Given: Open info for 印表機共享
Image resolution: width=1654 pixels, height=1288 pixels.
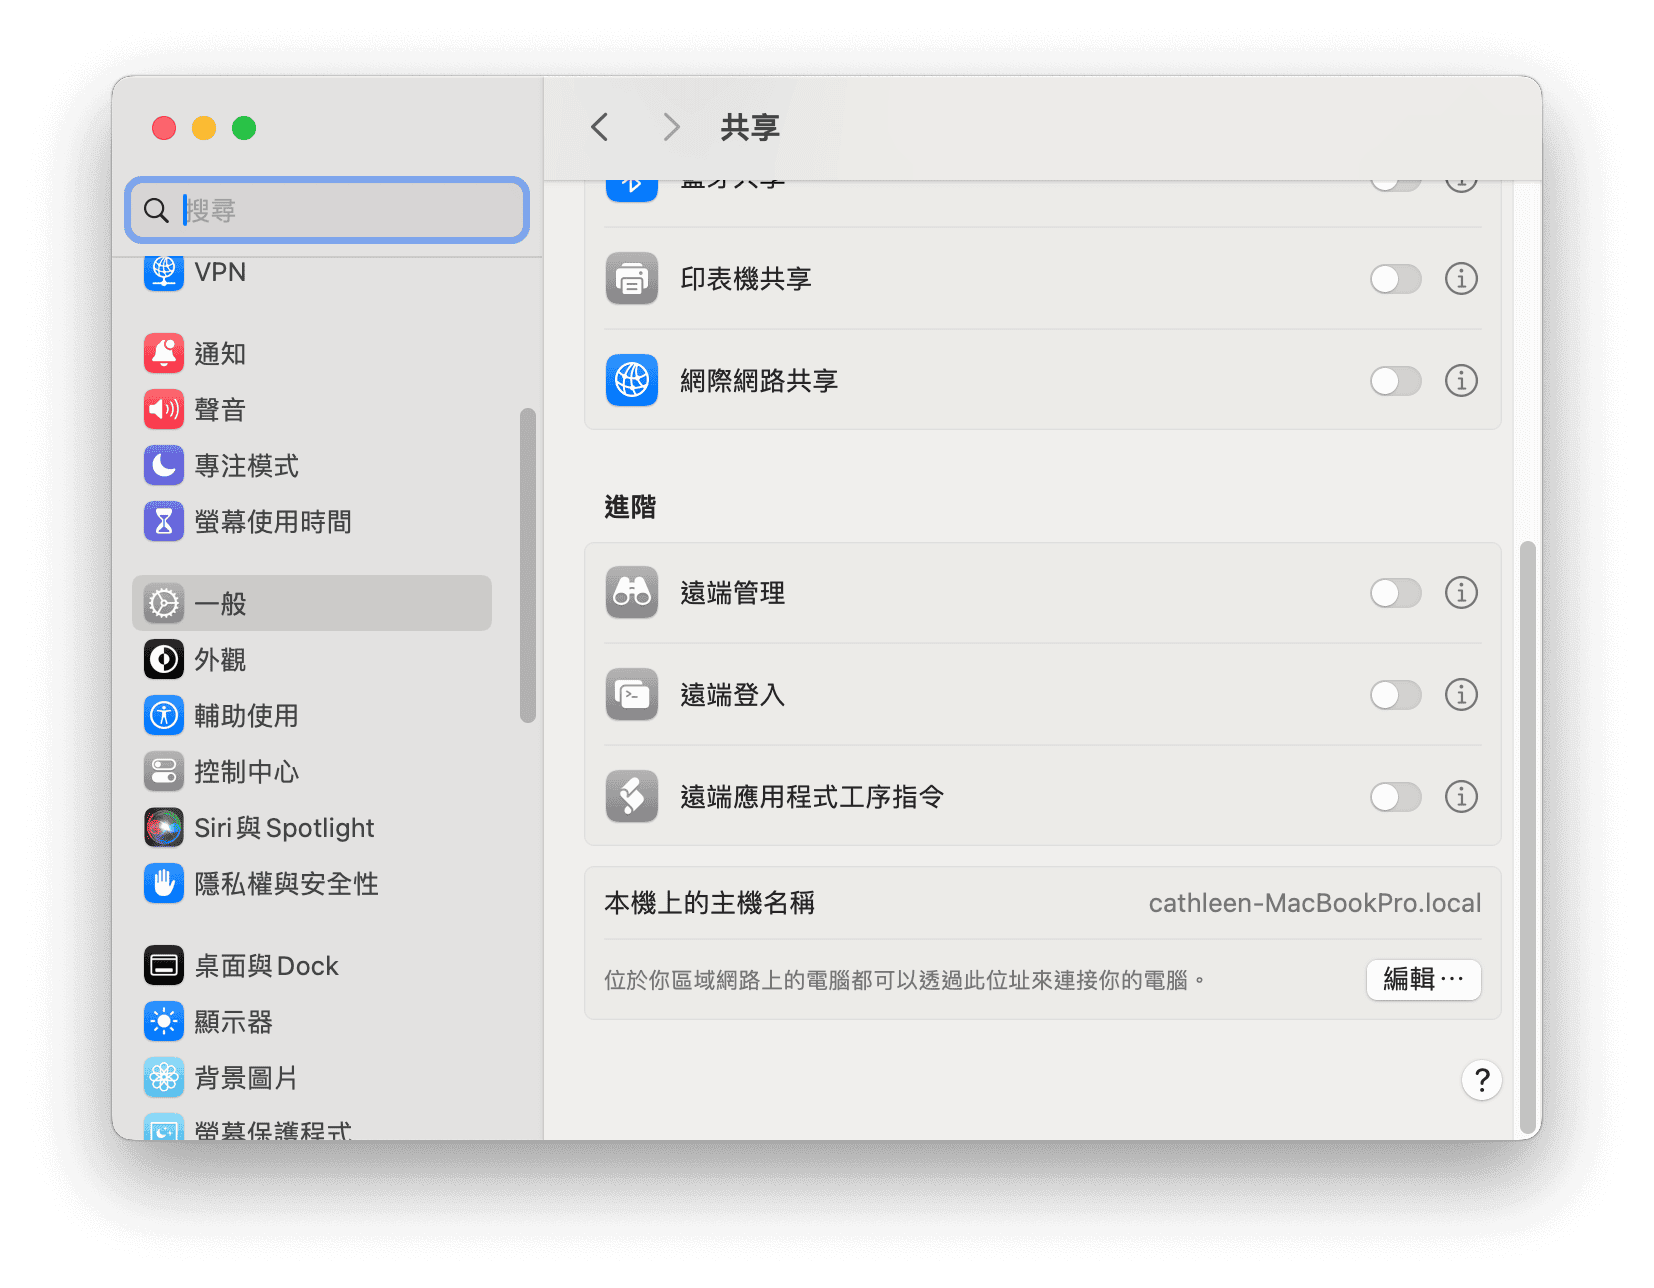Looking at the screenshot, I should point(1461,278).
